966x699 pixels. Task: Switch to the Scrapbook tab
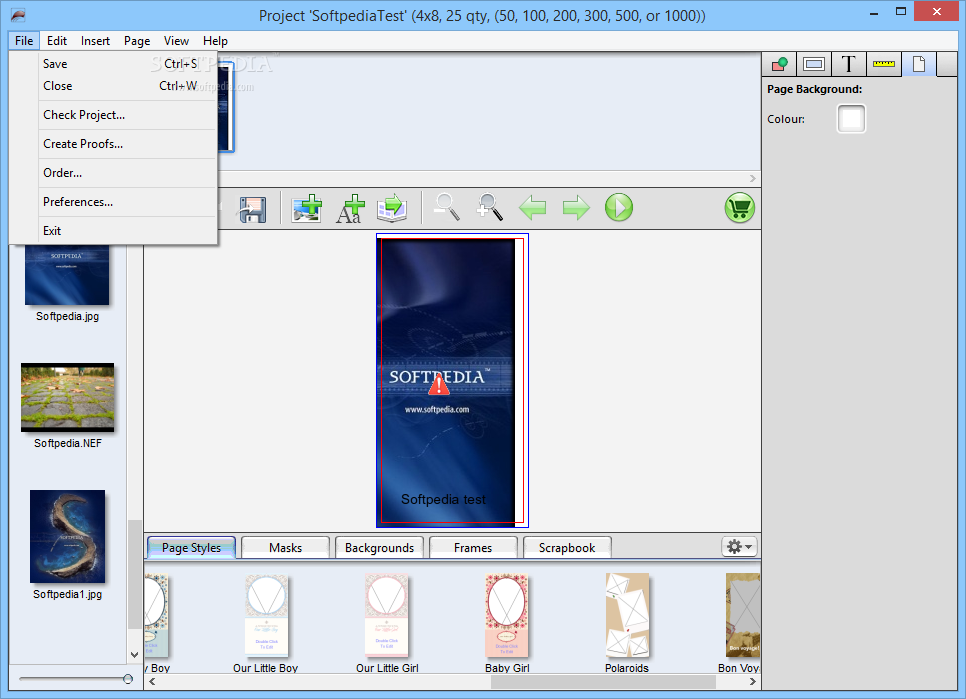click(x=567, y=547)
